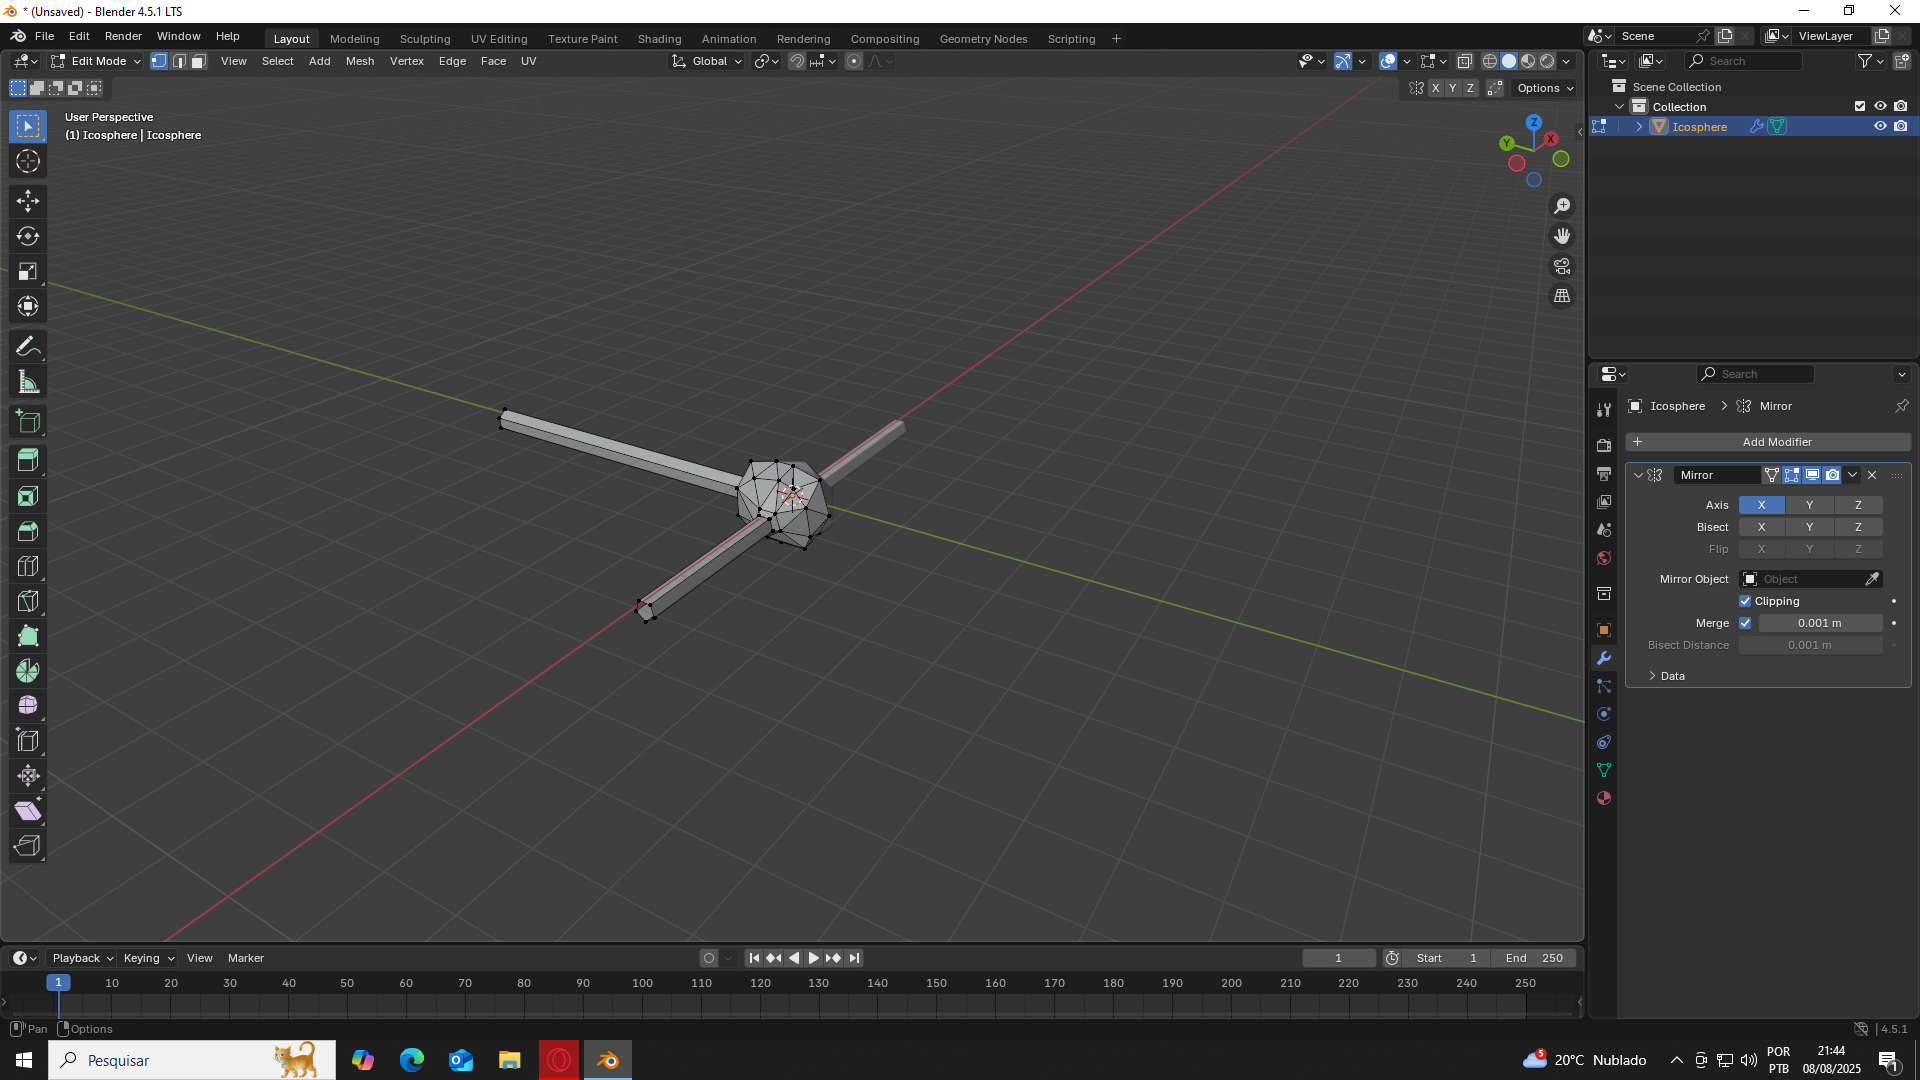Viewport: 1920px width, 1080px height.
Task: Open Global transform orientation dropdown
Action: 708,61
